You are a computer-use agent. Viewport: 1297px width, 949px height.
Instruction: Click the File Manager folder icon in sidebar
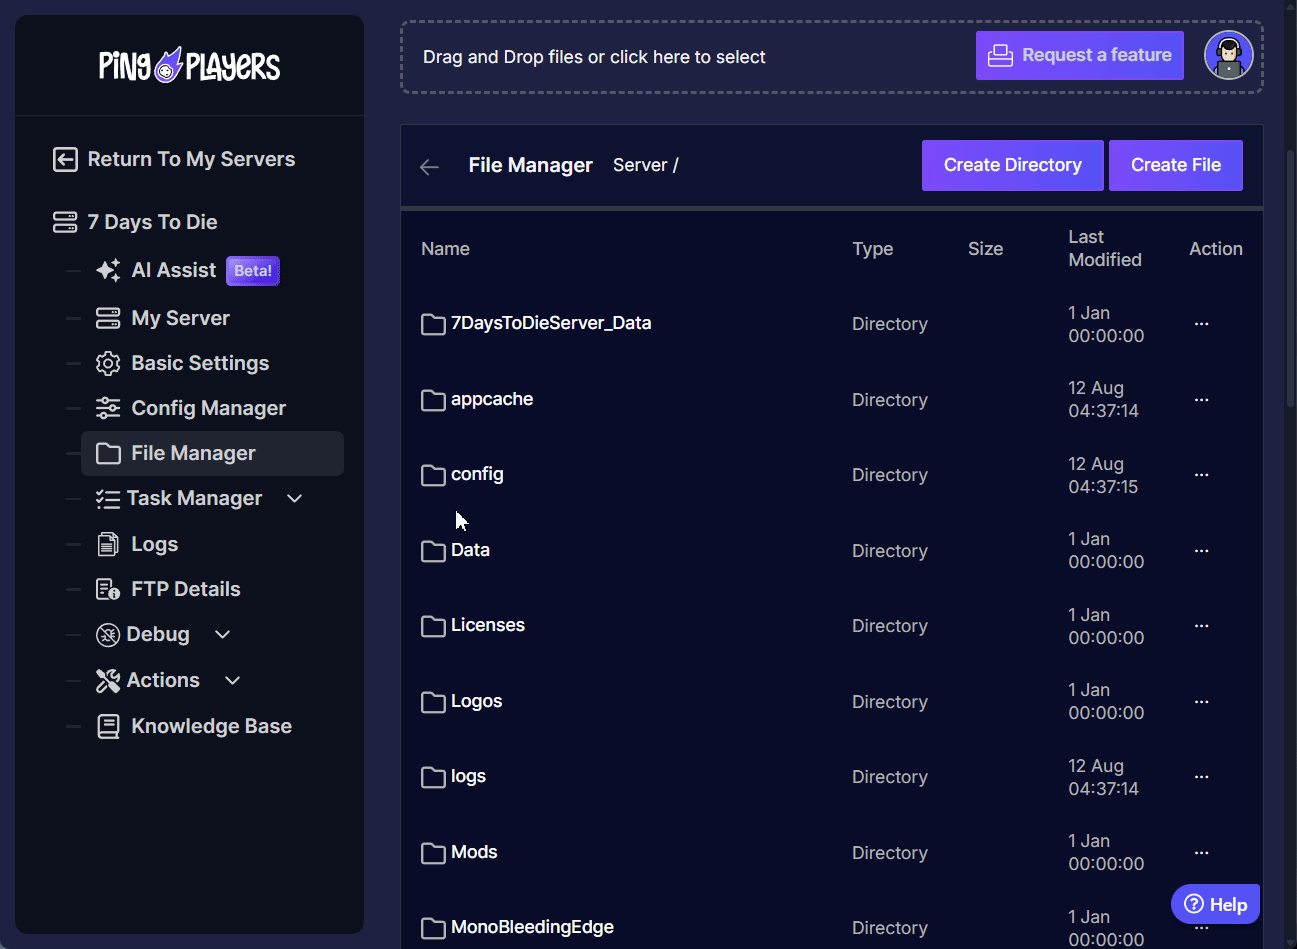108,454
